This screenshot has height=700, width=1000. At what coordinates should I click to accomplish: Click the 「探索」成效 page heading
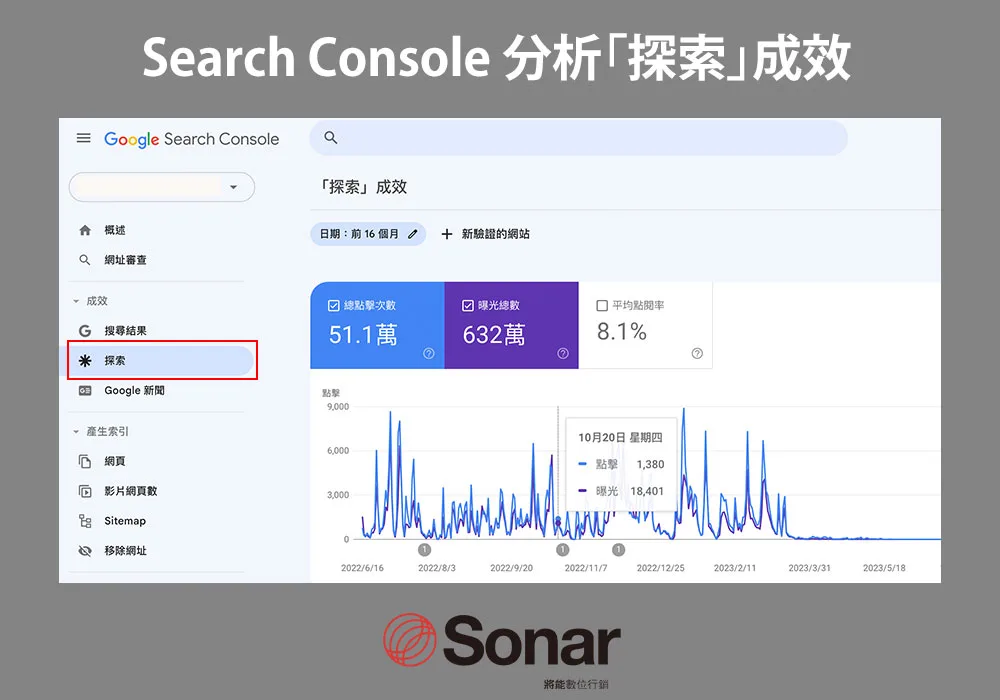click(x=362, y=187)
